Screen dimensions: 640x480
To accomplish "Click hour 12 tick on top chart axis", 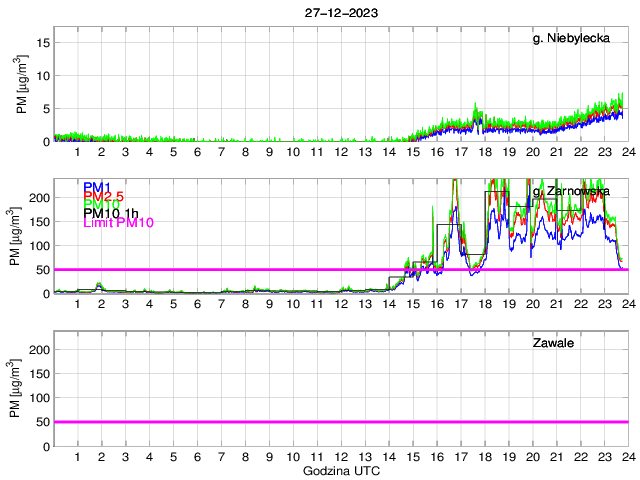I will pyautogui.click(x=341, y=152).
